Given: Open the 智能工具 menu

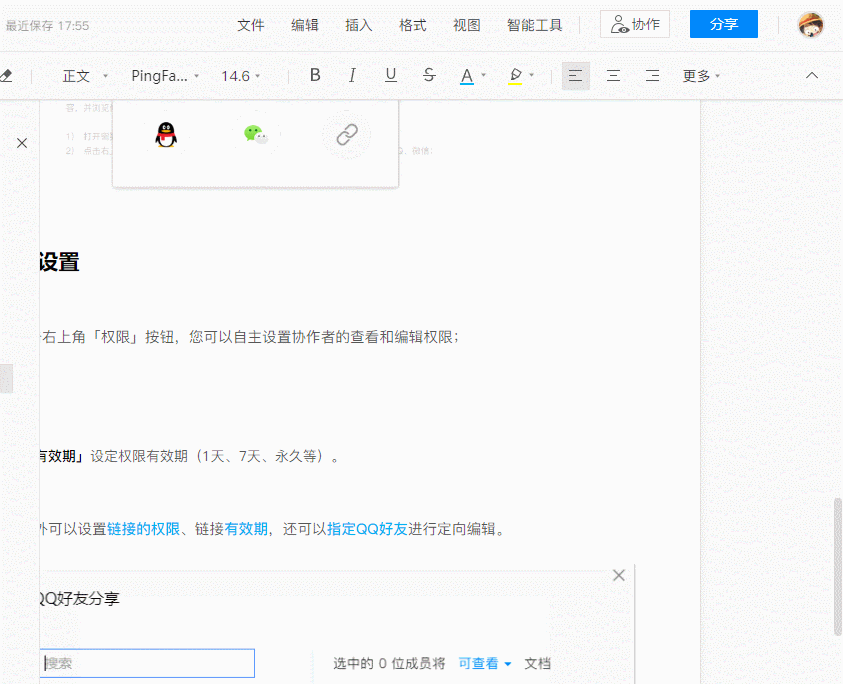Looking at the screenshot, I should (x=534, y=25).
